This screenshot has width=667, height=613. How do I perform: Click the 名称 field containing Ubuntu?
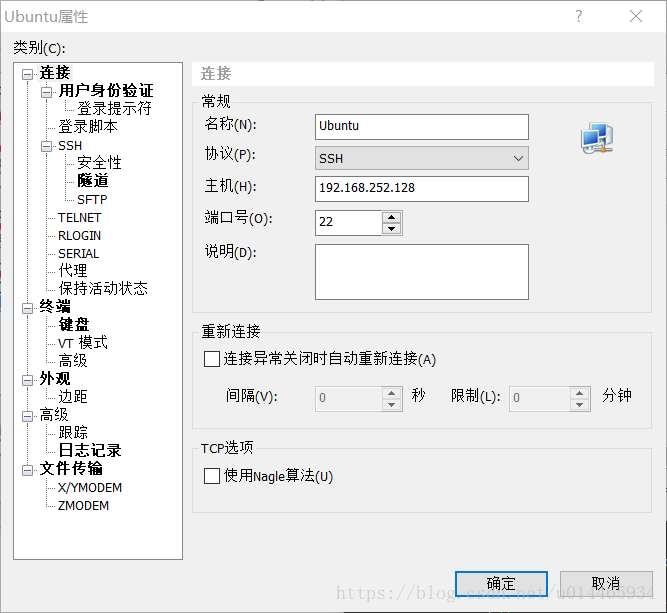[422, 126]
